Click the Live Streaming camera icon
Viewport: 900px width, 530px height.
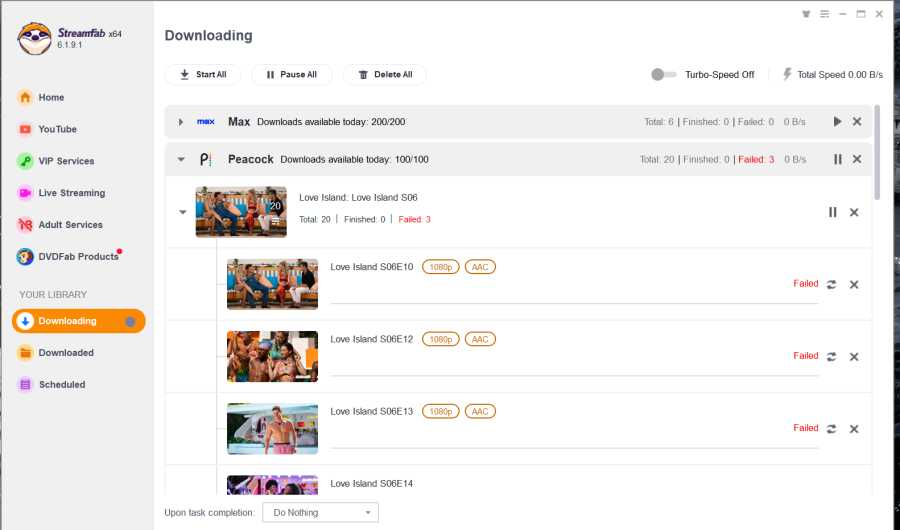pyautogui.click(x=25, y=193)
